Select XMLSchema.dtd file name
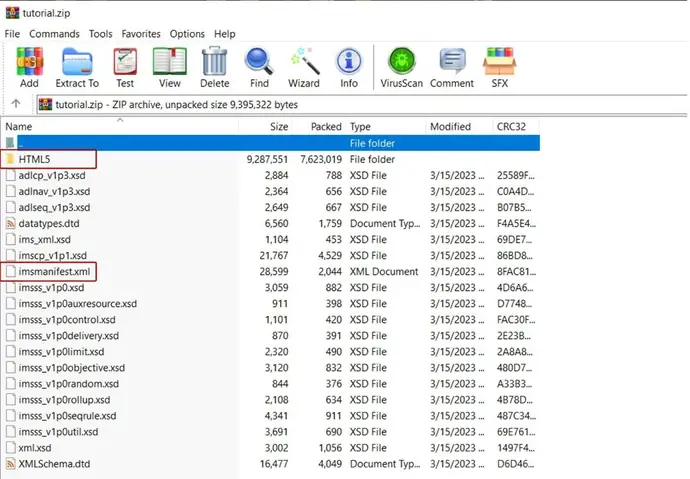This screenshot has width=690, height=479. pos(54,464)
